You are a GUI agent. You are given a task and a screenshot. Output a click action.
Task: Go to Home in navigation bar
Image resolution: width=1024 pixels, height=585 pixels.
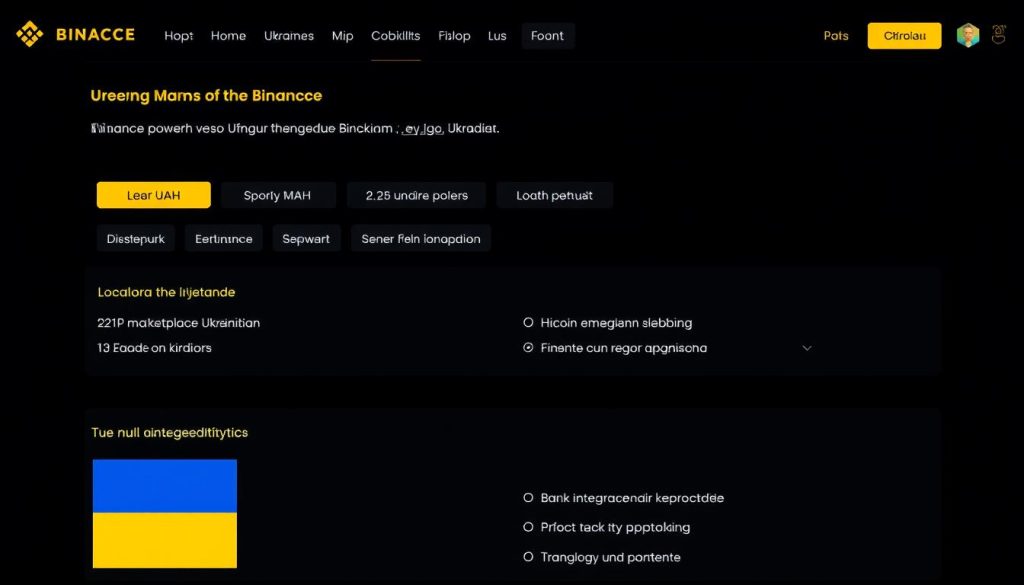228,36
